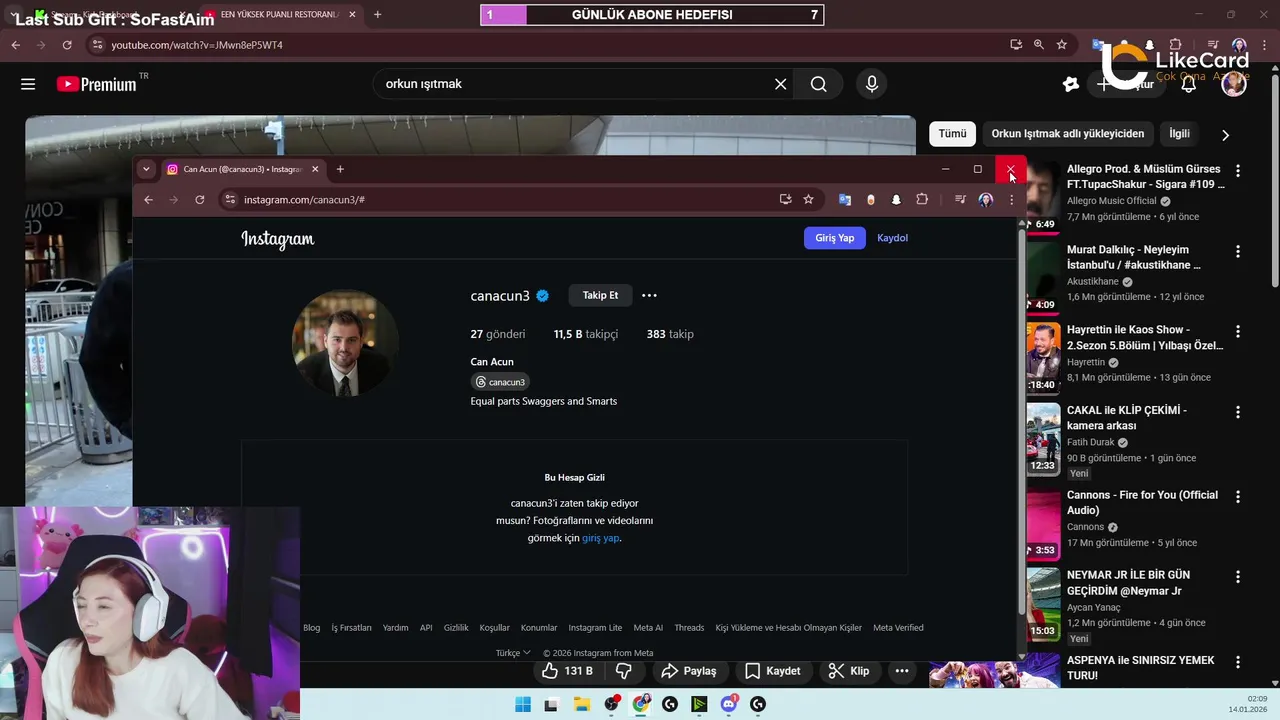Open Discord from the taskbar
1280x720 pixels.
[729, 704]
